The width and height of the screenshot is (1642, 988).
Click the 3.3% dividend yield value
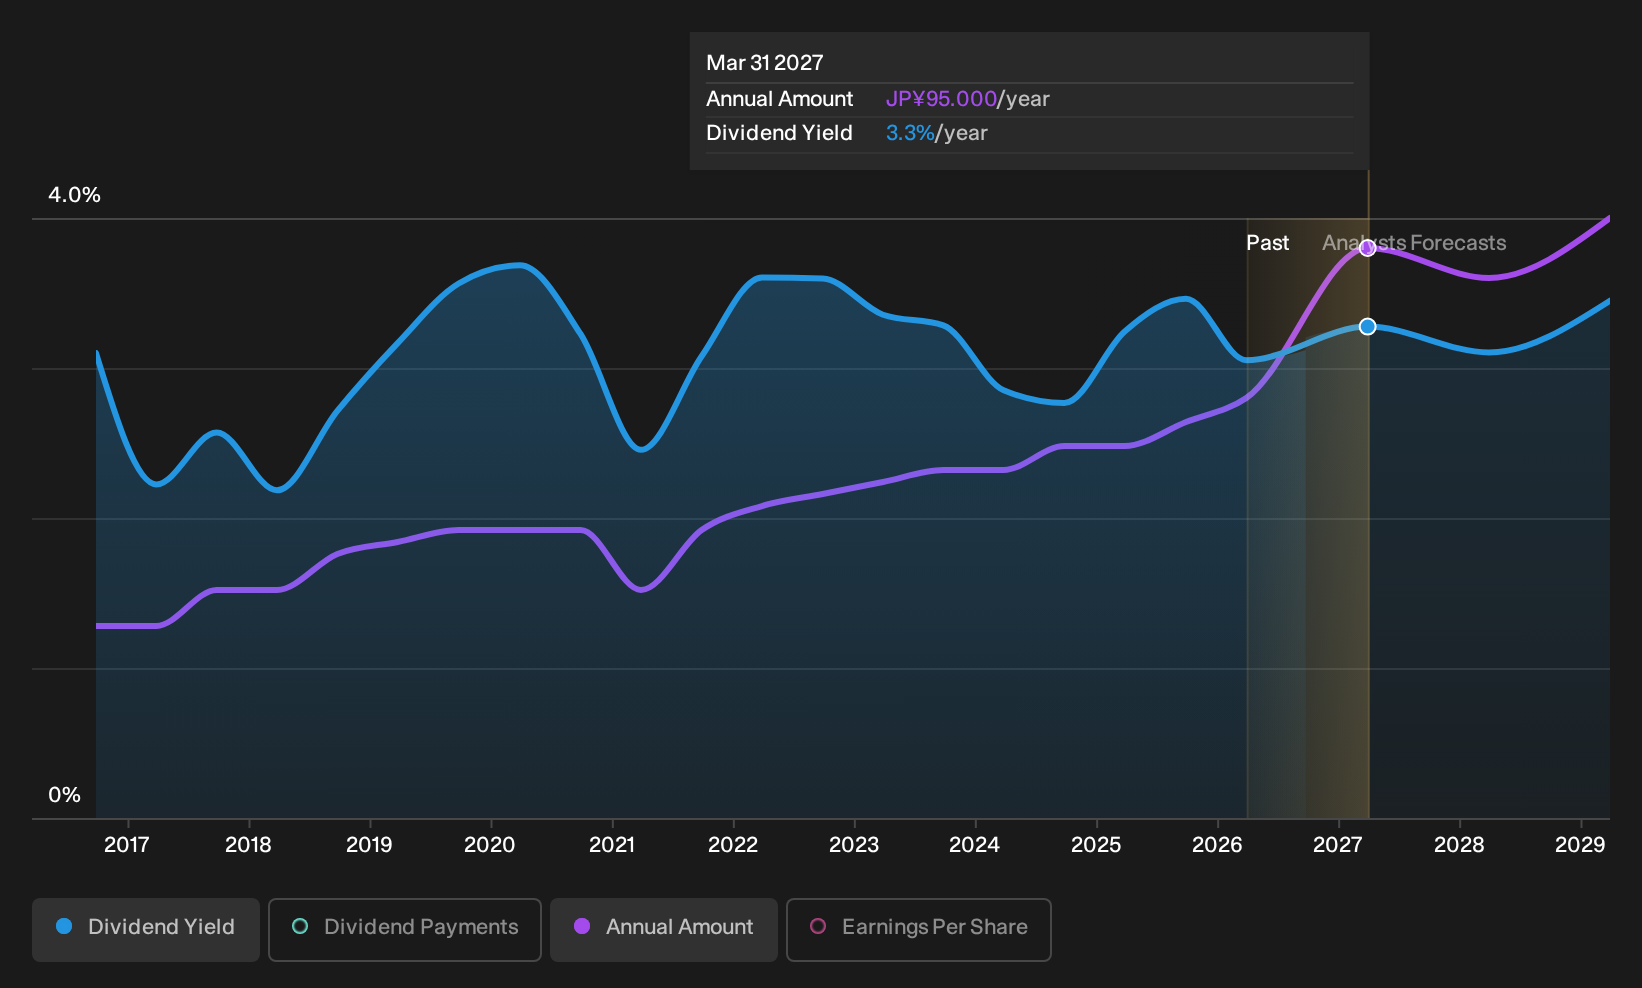point(910,133)
